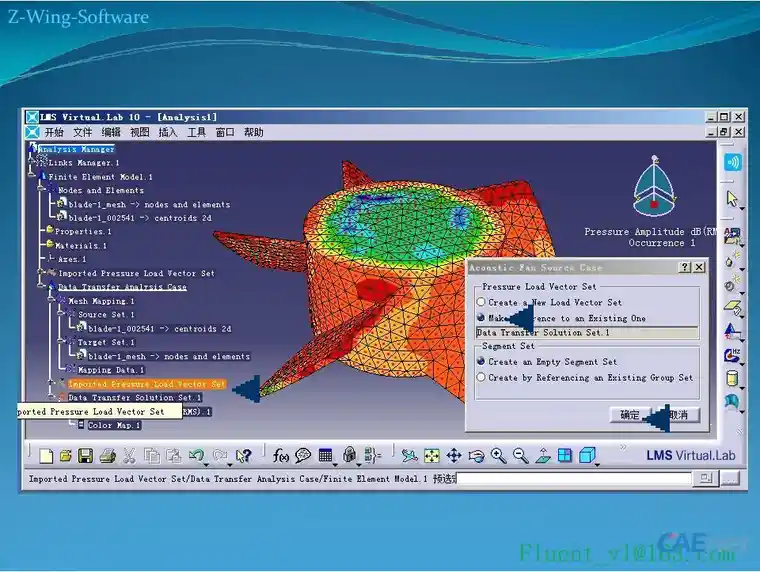Select Create a New Load Vector Set radio
Screen dimensions: 760x572
(x=481, y=302)
